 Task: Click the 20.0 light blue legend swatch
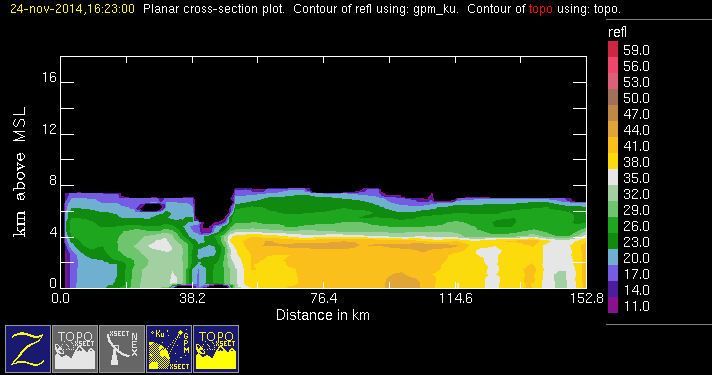[613, 257]
